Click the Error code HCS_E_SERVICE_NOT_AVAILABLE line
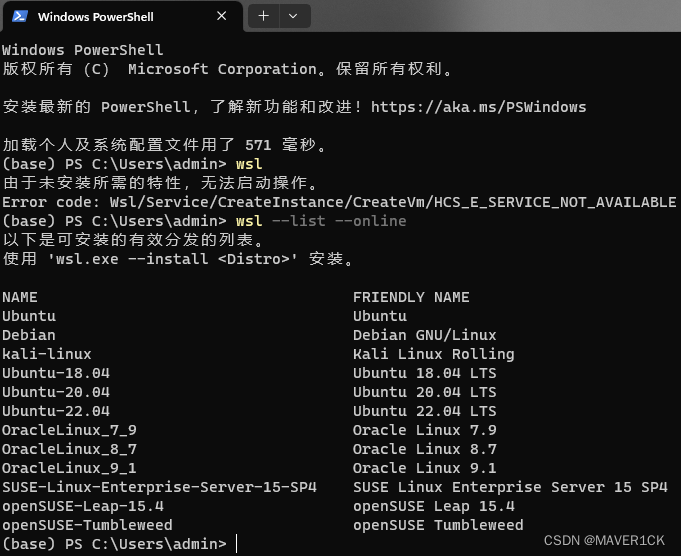The height and width of the screenshot is (556, 681). click(x=339, y=202)
